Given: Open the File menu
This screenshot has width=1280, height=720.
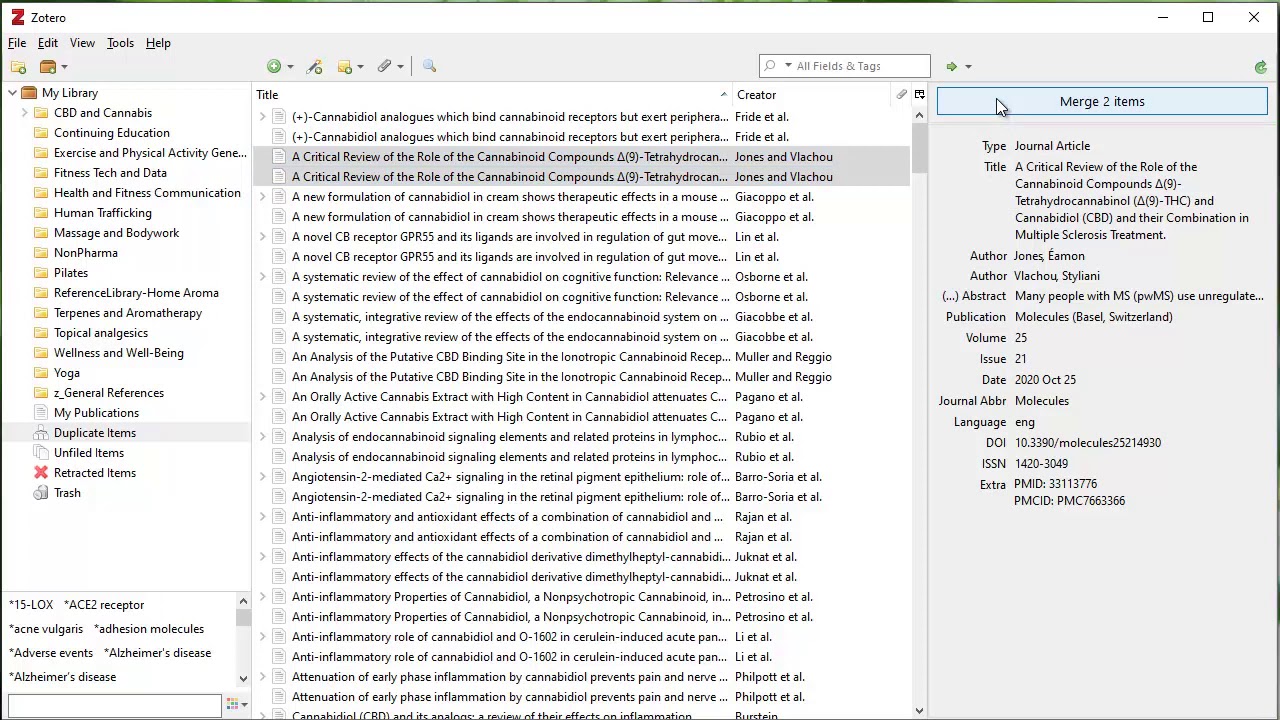Looking at the screenshot, I should pyautogui.click(x=17, y=43).
